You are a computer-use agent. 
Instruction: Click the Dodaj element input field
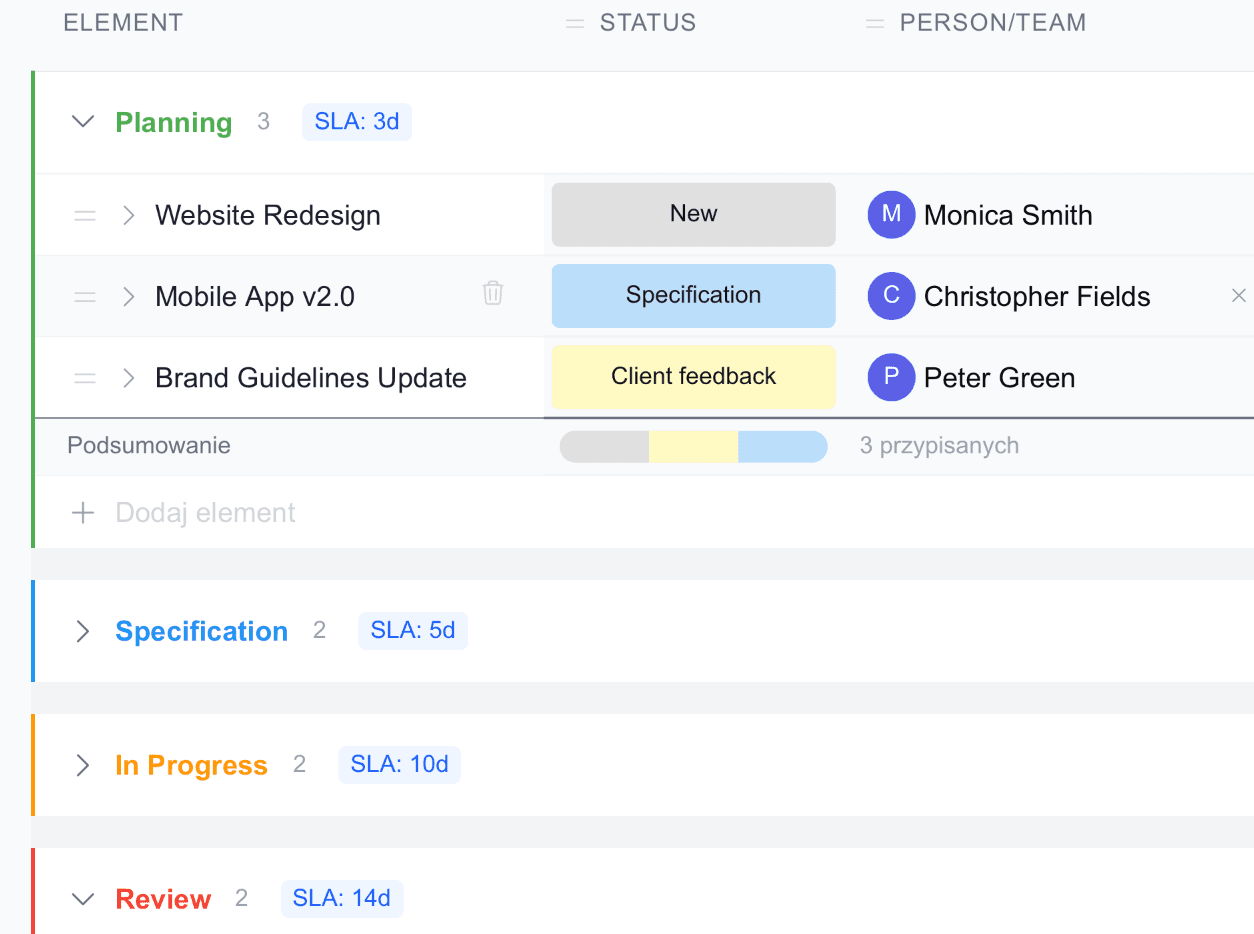click(206, 513)
